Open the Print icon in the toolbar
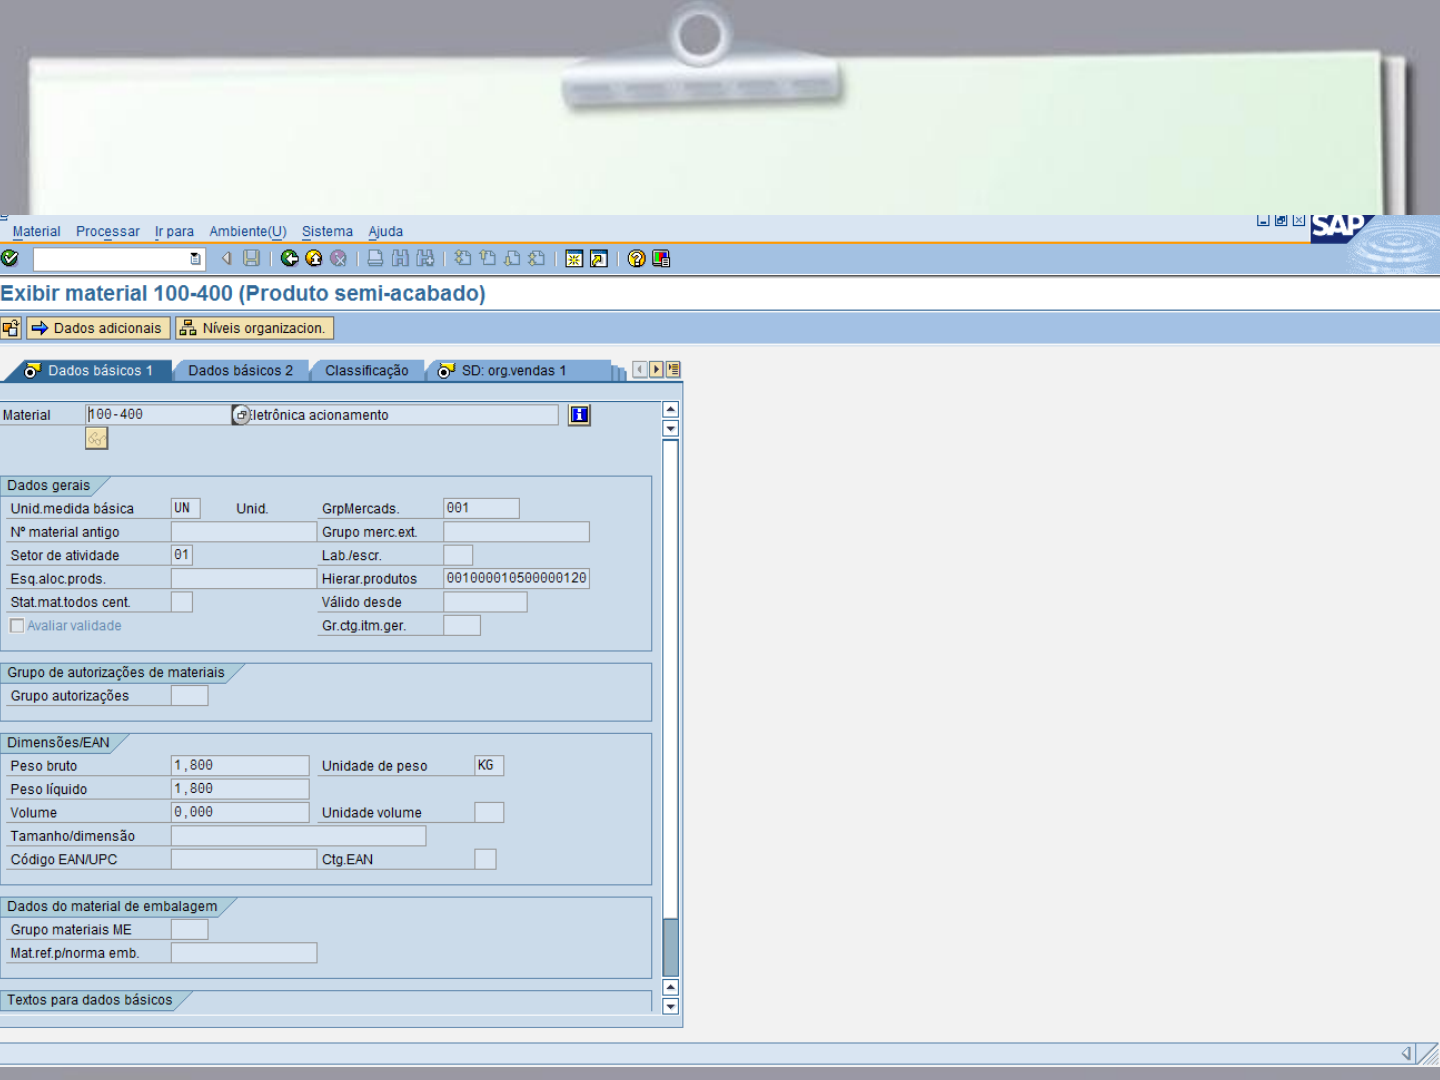 [x=374, y=259]
